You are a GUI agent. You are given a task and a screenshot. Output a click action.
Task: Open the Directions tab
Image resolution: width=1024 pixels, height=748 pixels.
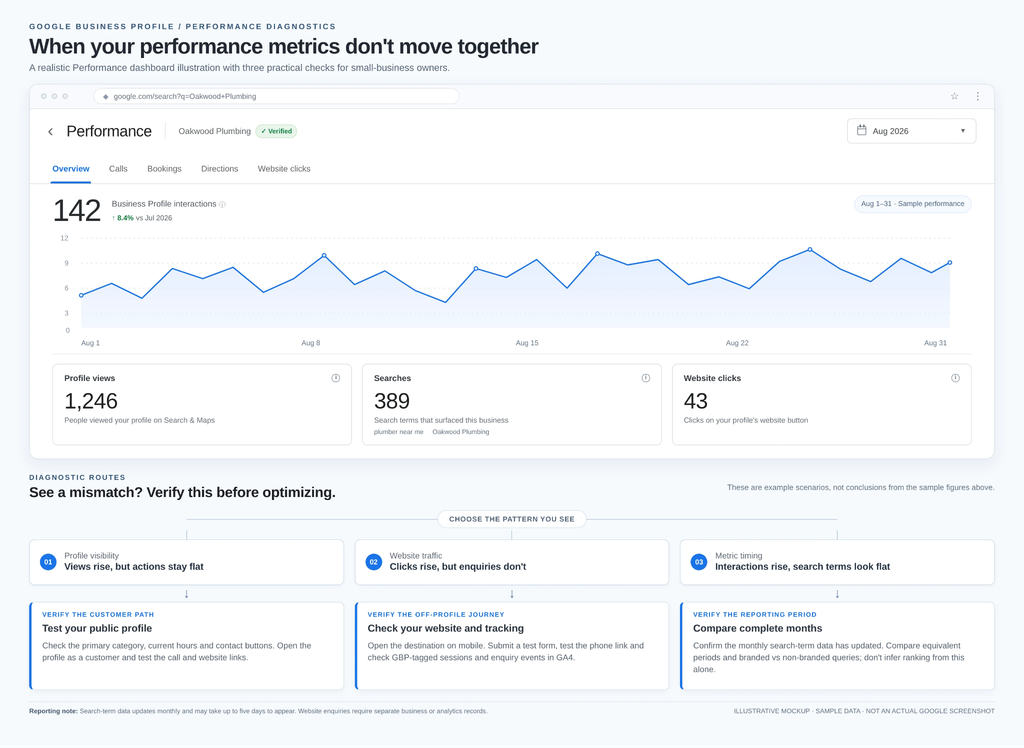(x=219, y=169)
